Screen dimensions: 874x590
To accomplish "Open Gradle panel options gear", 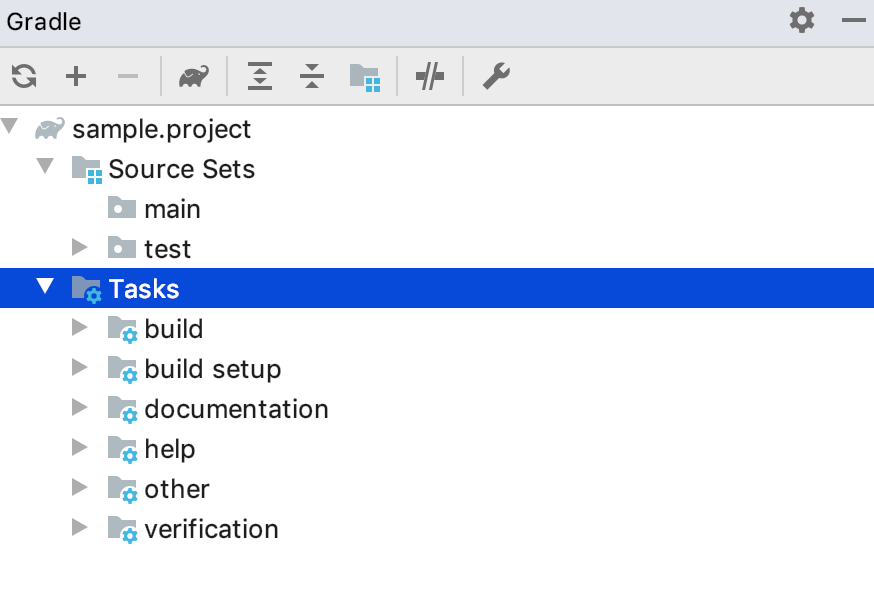I will point(802,21).
